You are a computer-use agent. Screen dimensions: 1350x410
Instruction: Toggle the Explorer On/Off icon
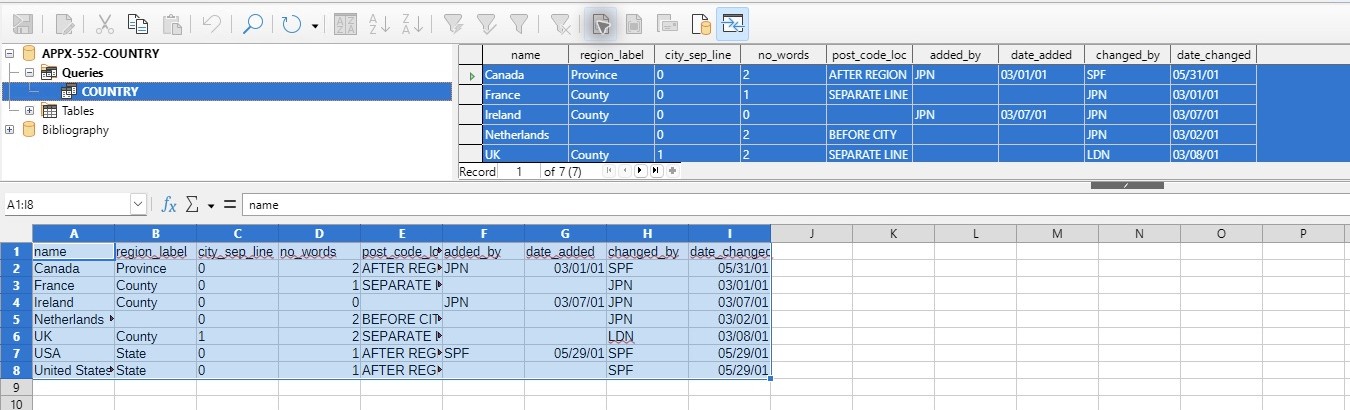pos(734,22)
